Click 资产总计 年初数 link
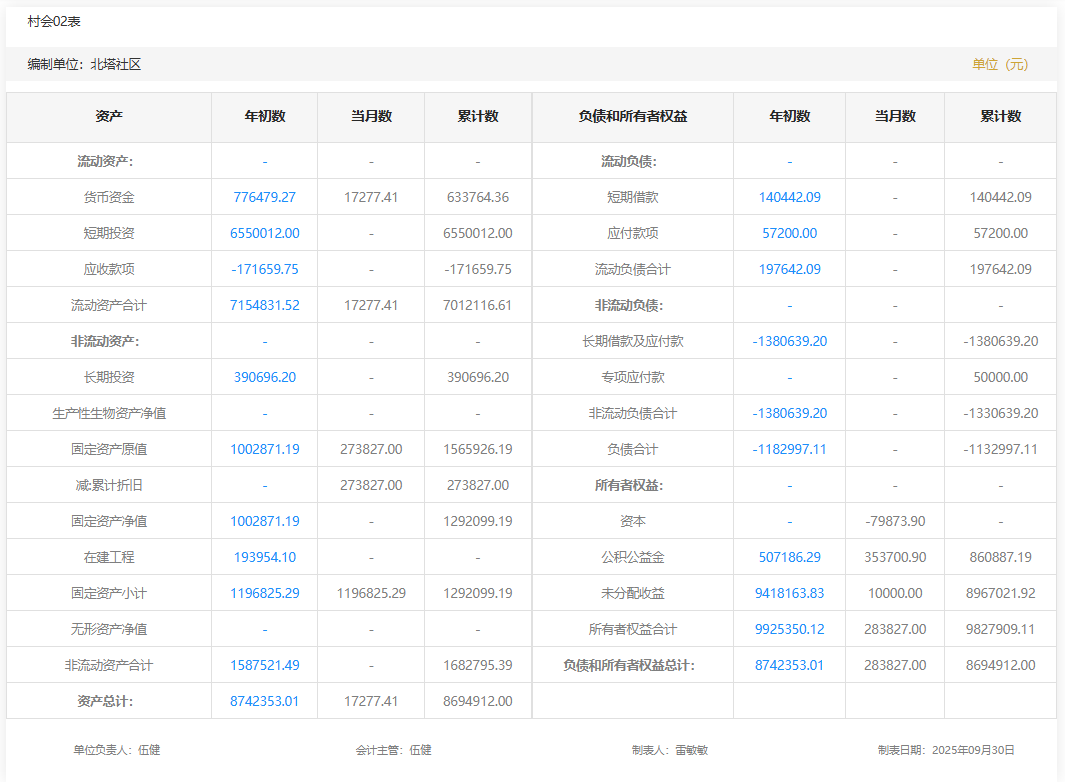1065x782 pixels. pos(264,701)
